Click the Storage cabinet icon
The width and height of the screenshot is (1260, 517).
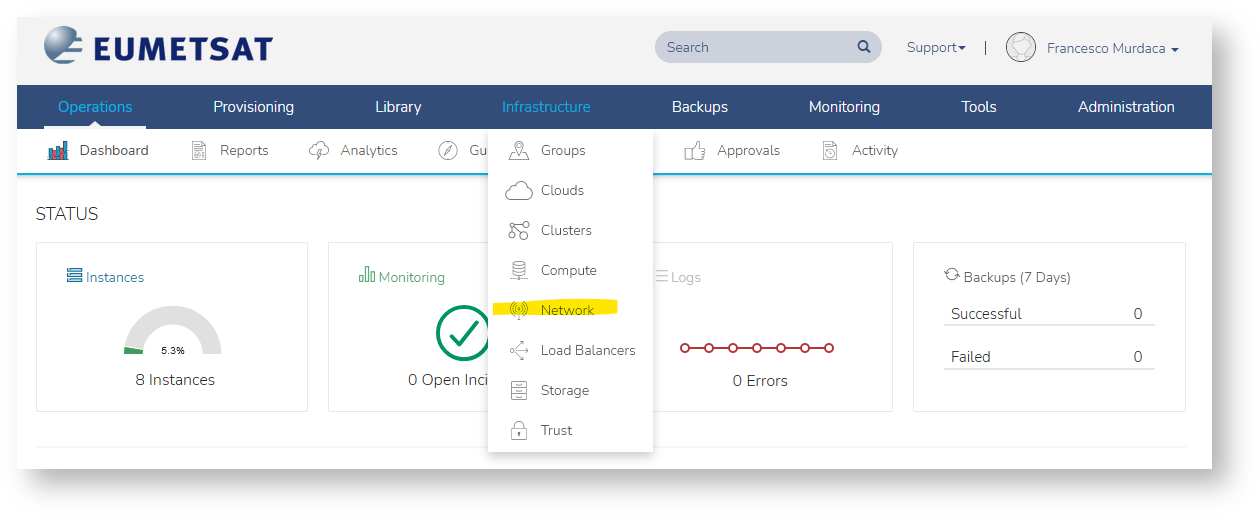[518, 391]
